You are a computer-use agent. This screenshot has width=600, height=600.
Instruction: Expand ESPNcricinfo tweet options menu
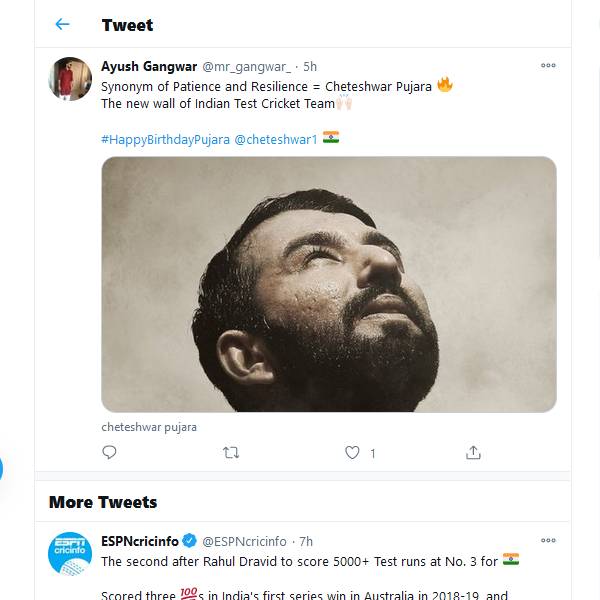pos(548,541)
